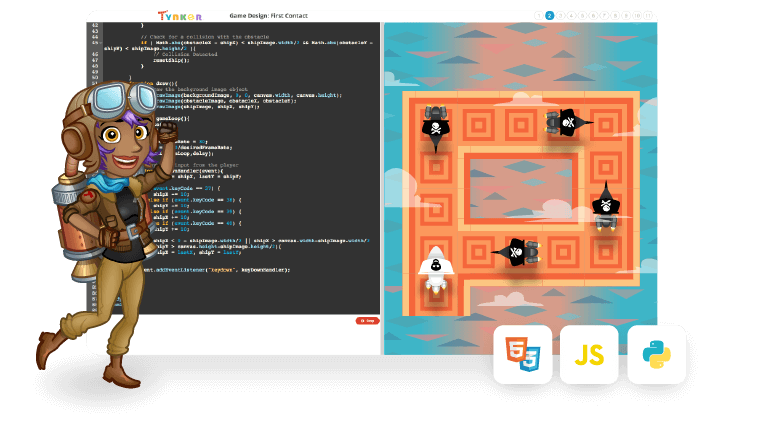
Task: Select the top-left pirate ship sprite
Action: 435,127
